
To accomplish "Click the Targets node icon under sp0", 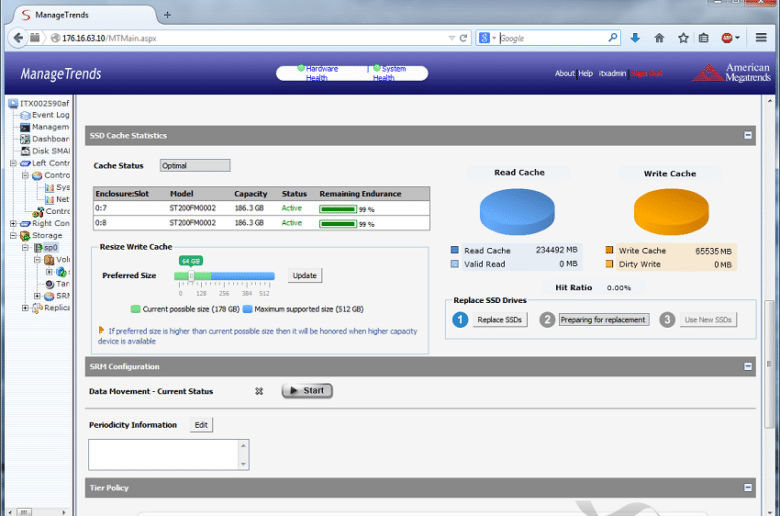I will (x=49, y=284).
